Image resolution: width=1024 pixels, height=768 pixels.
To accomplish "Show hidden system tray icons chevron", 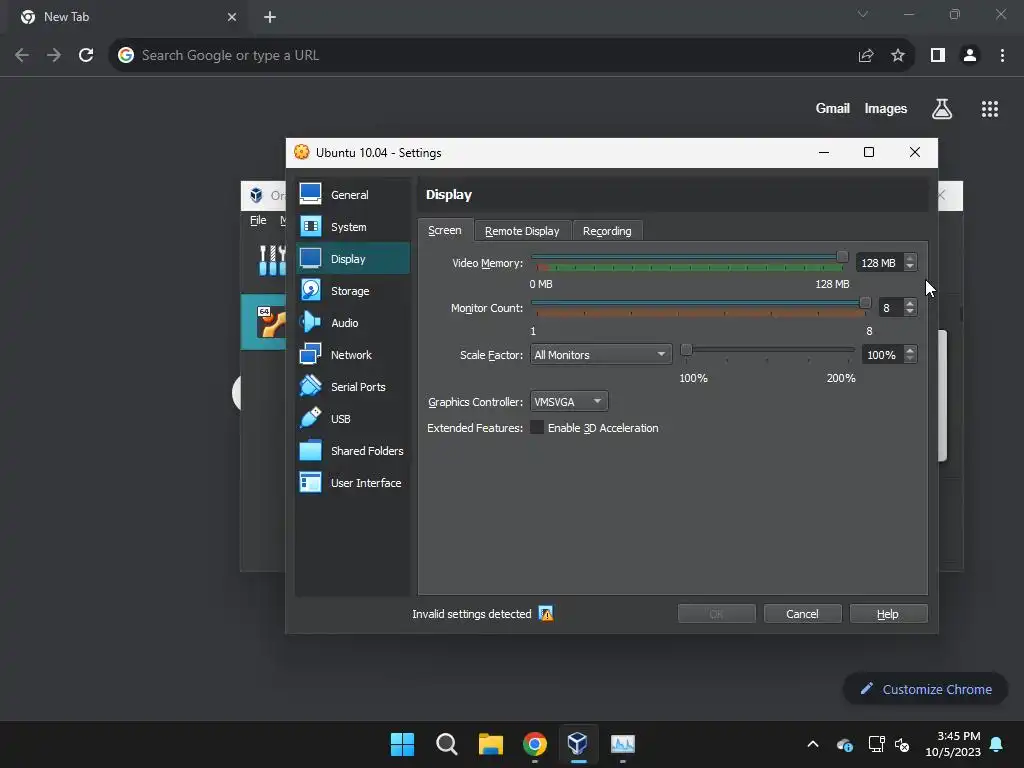I will coord(813,744).
